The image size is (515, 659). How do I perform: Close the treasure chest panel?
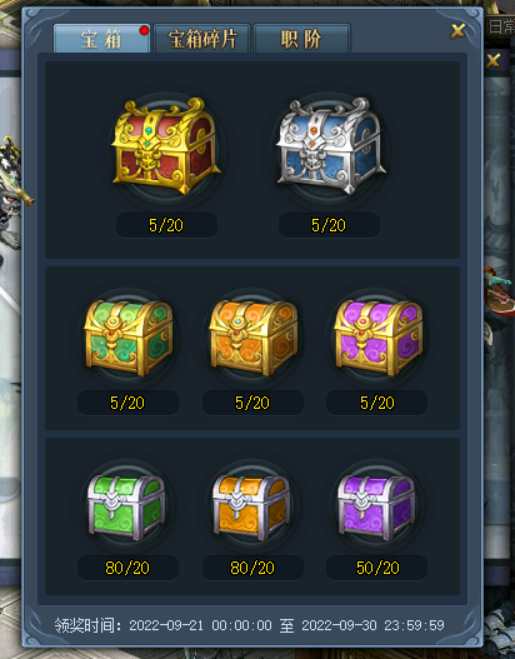[458, 31]
